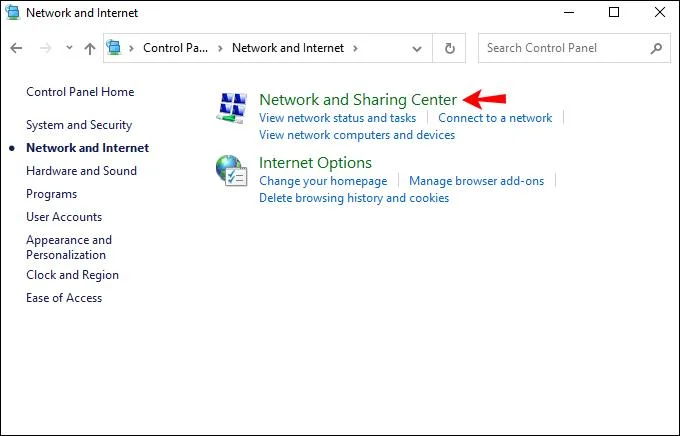Select System and Security in sidebar

(79, 125)
